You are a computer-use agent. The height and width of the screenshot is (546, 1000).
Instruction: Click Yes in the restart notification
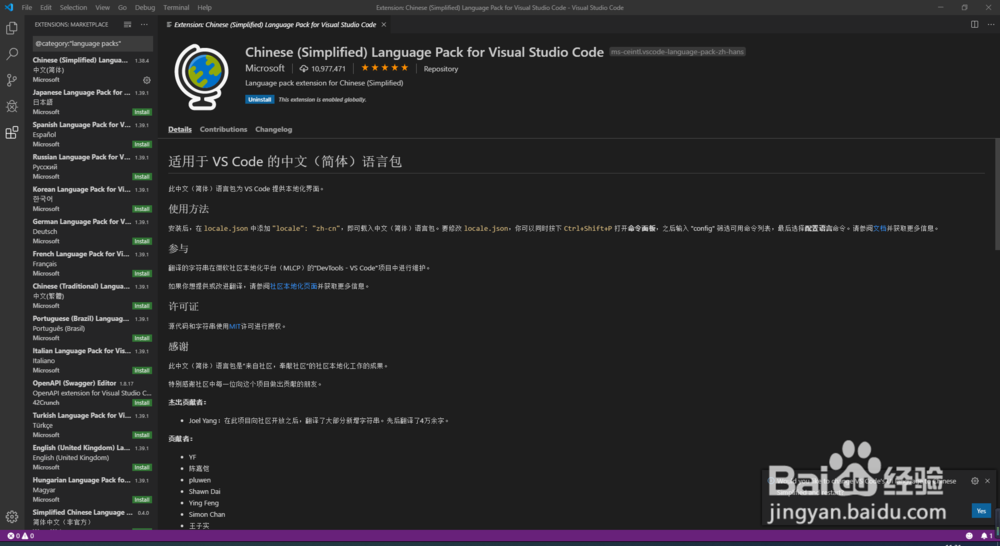point(981,511)
